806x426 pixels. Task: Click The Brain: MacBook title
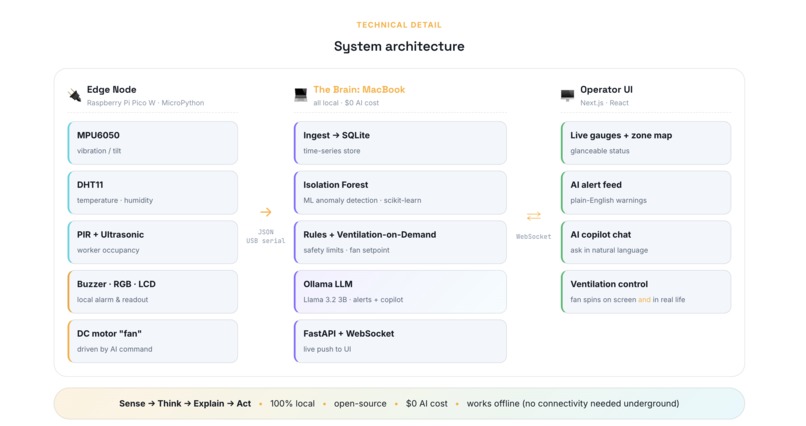tap(359, 89)
